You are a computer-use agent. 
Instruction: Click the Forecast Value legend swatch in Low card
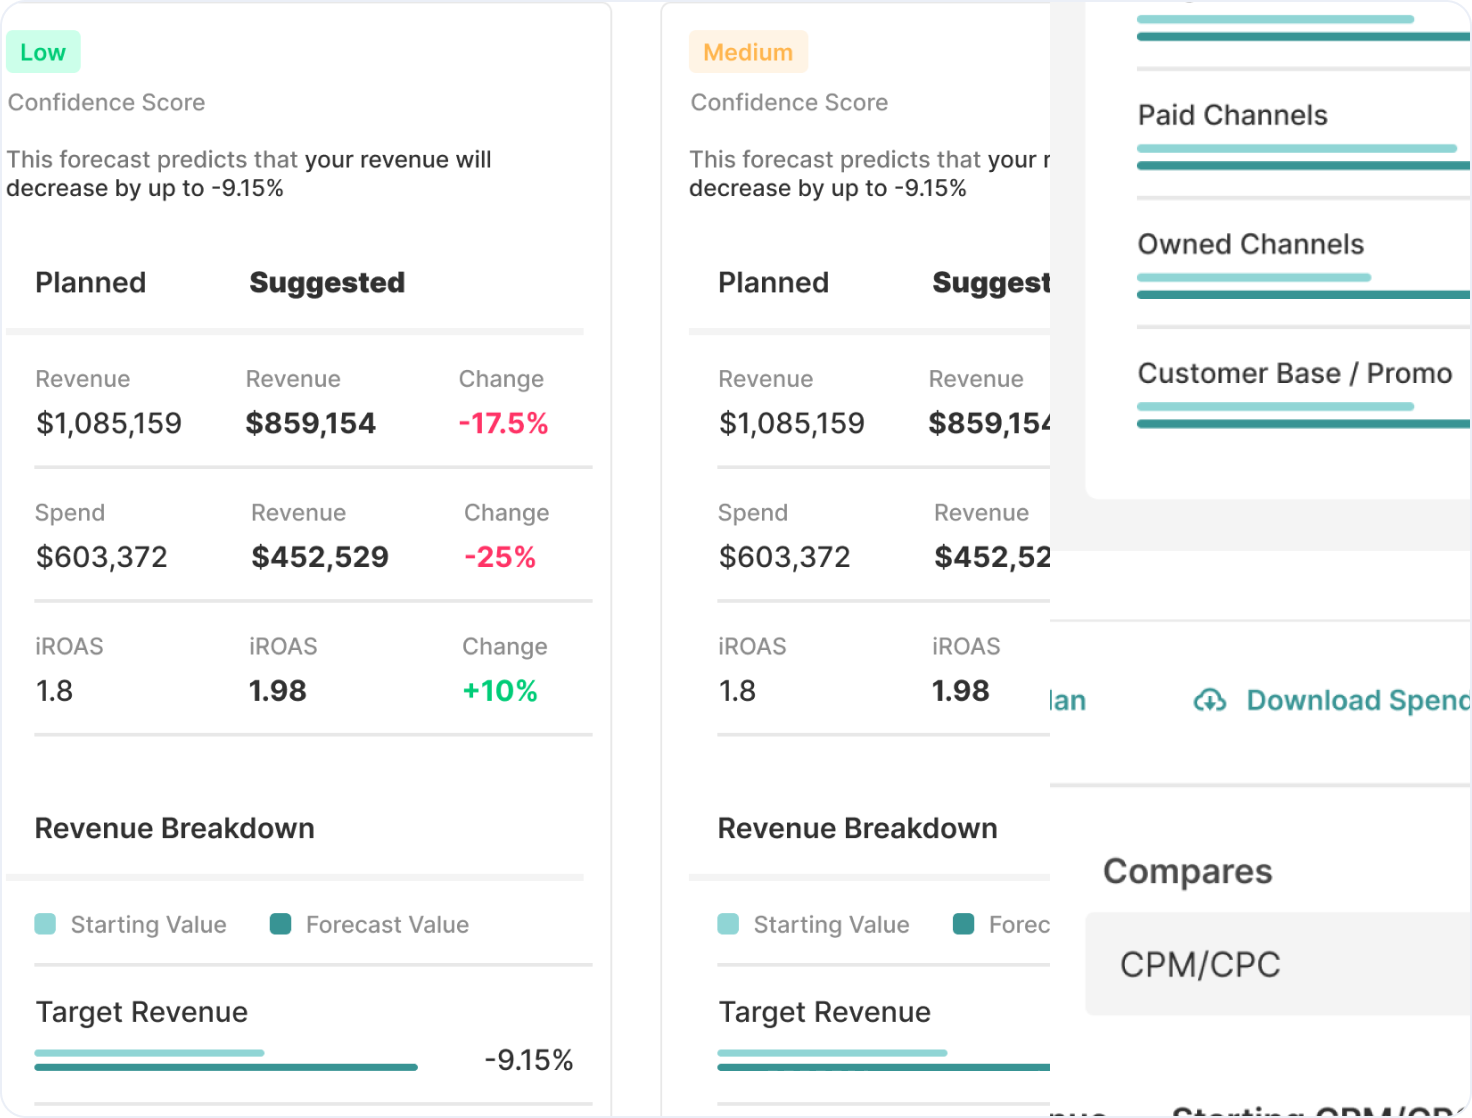281,924
